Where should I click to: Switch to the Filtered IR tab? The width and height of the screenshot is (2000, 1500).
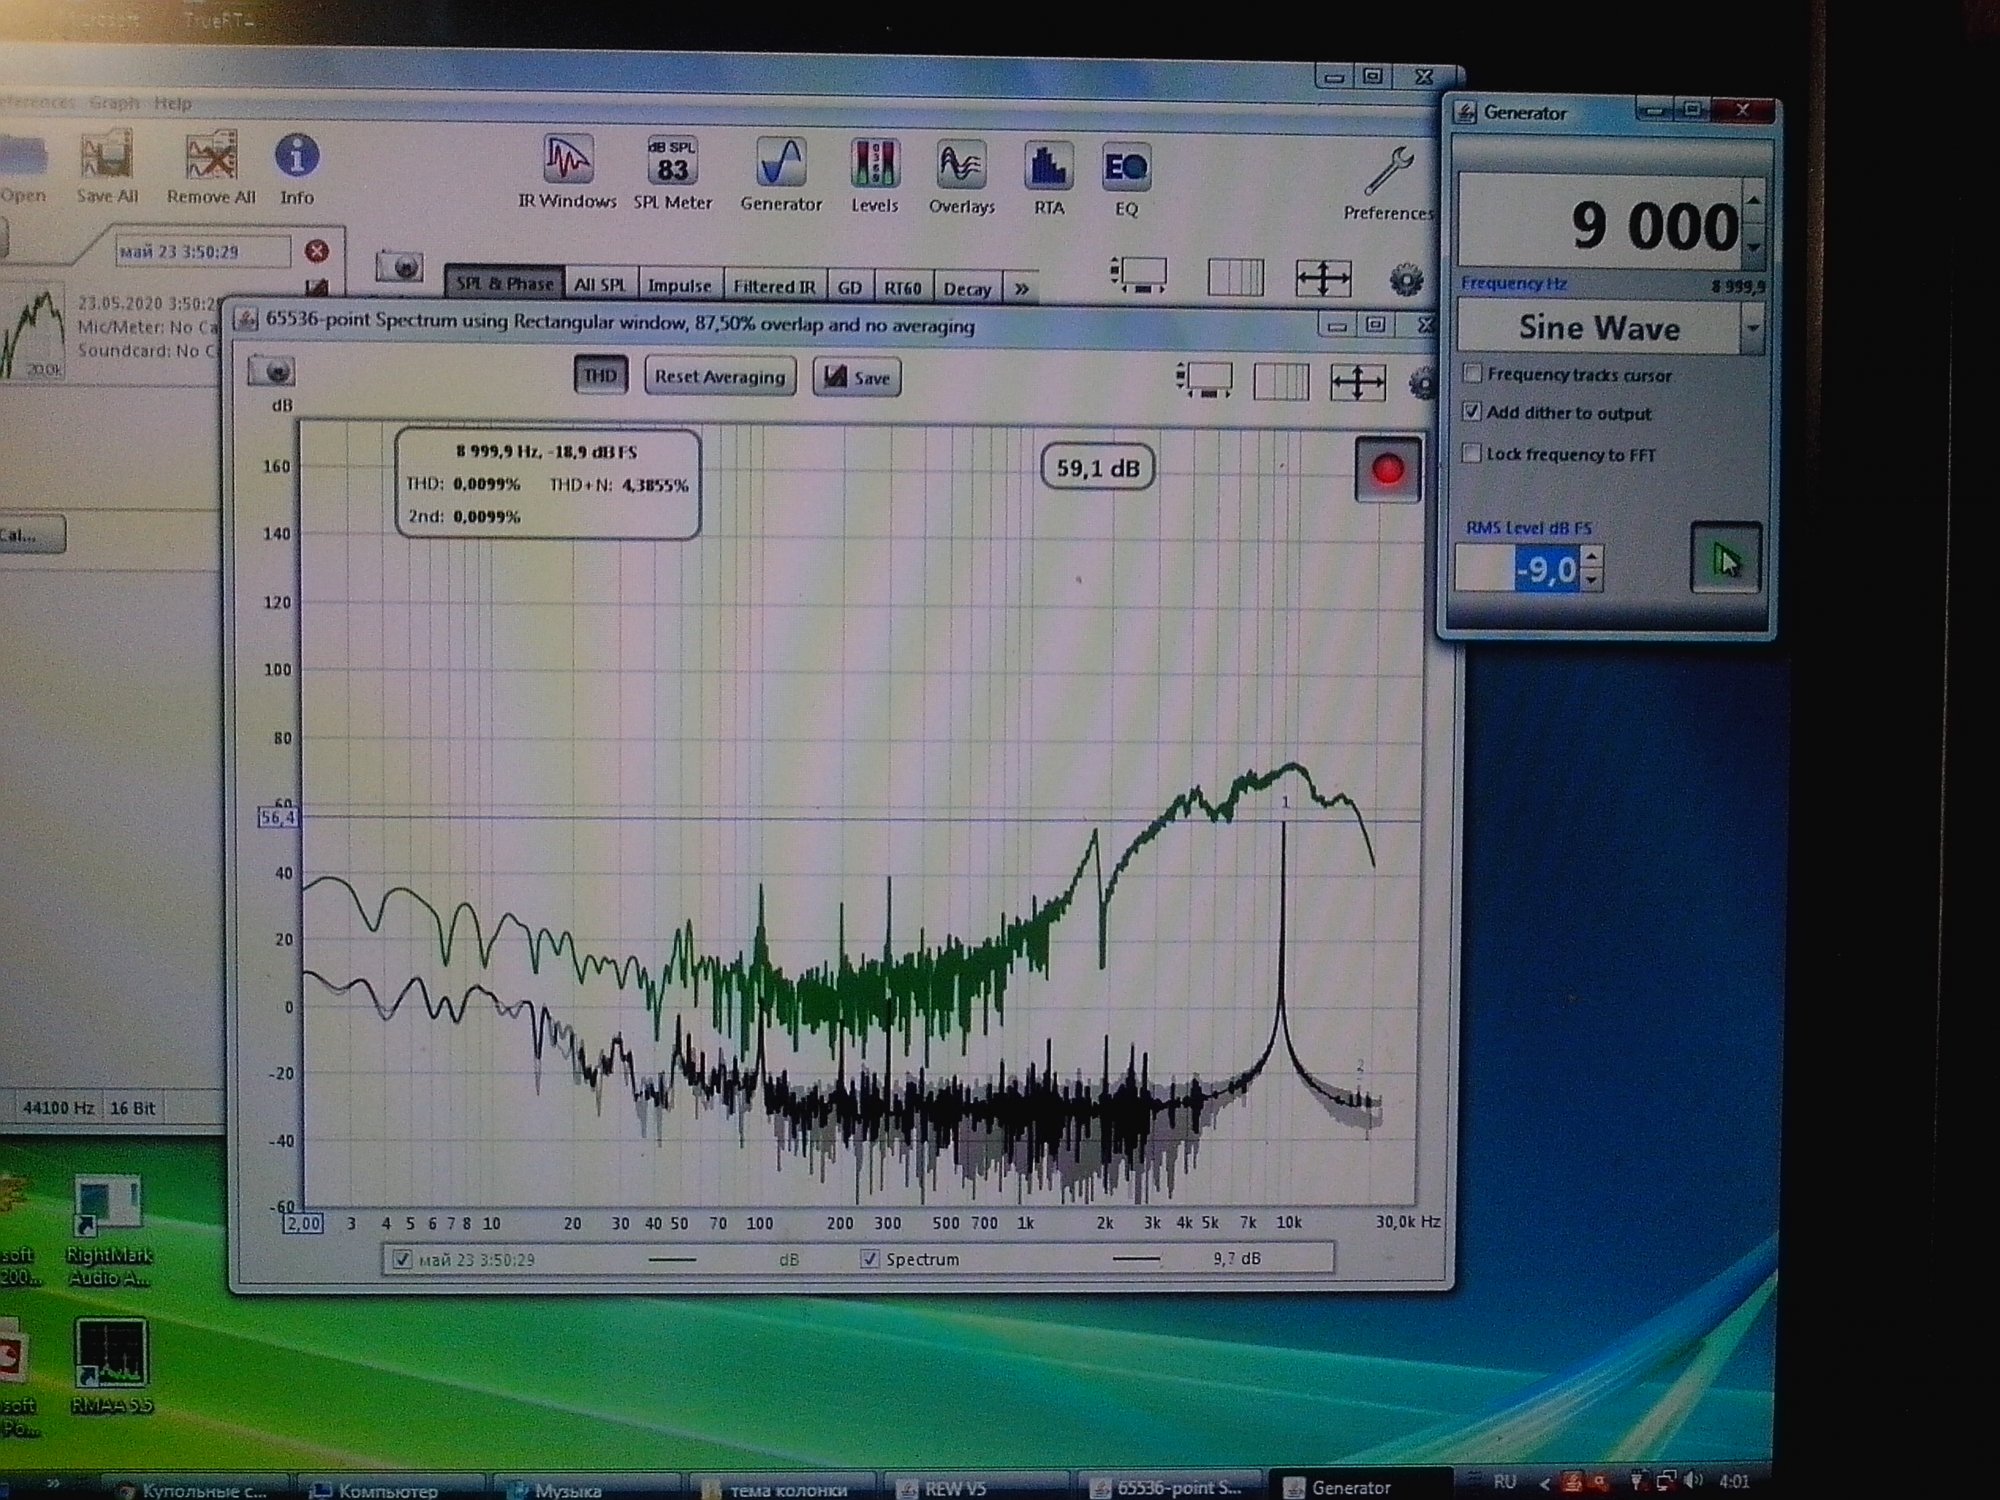click(x=774, y=287)
